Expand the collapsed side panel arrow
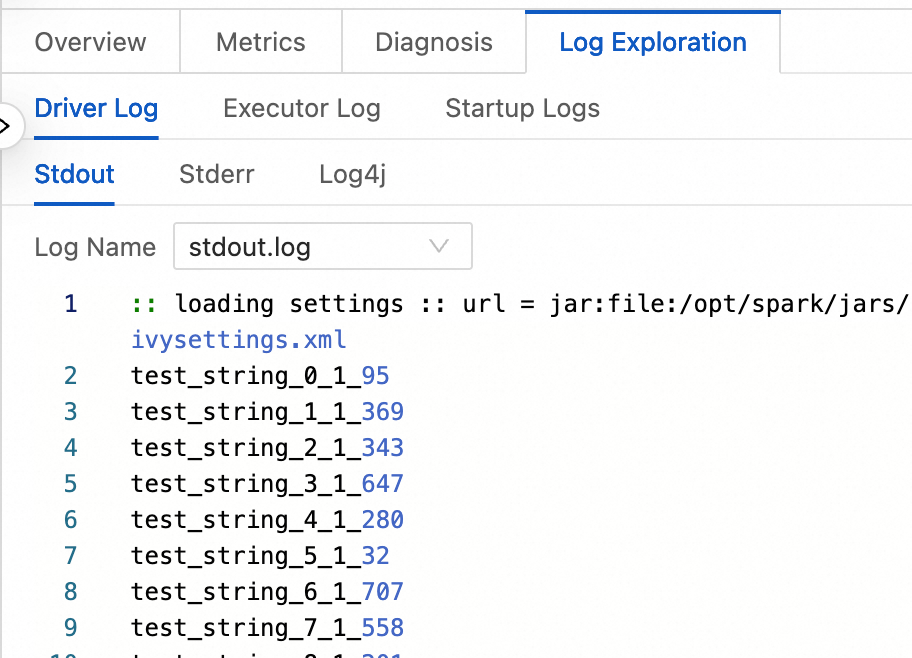912x658 pixels. click(x=6, y=126)
